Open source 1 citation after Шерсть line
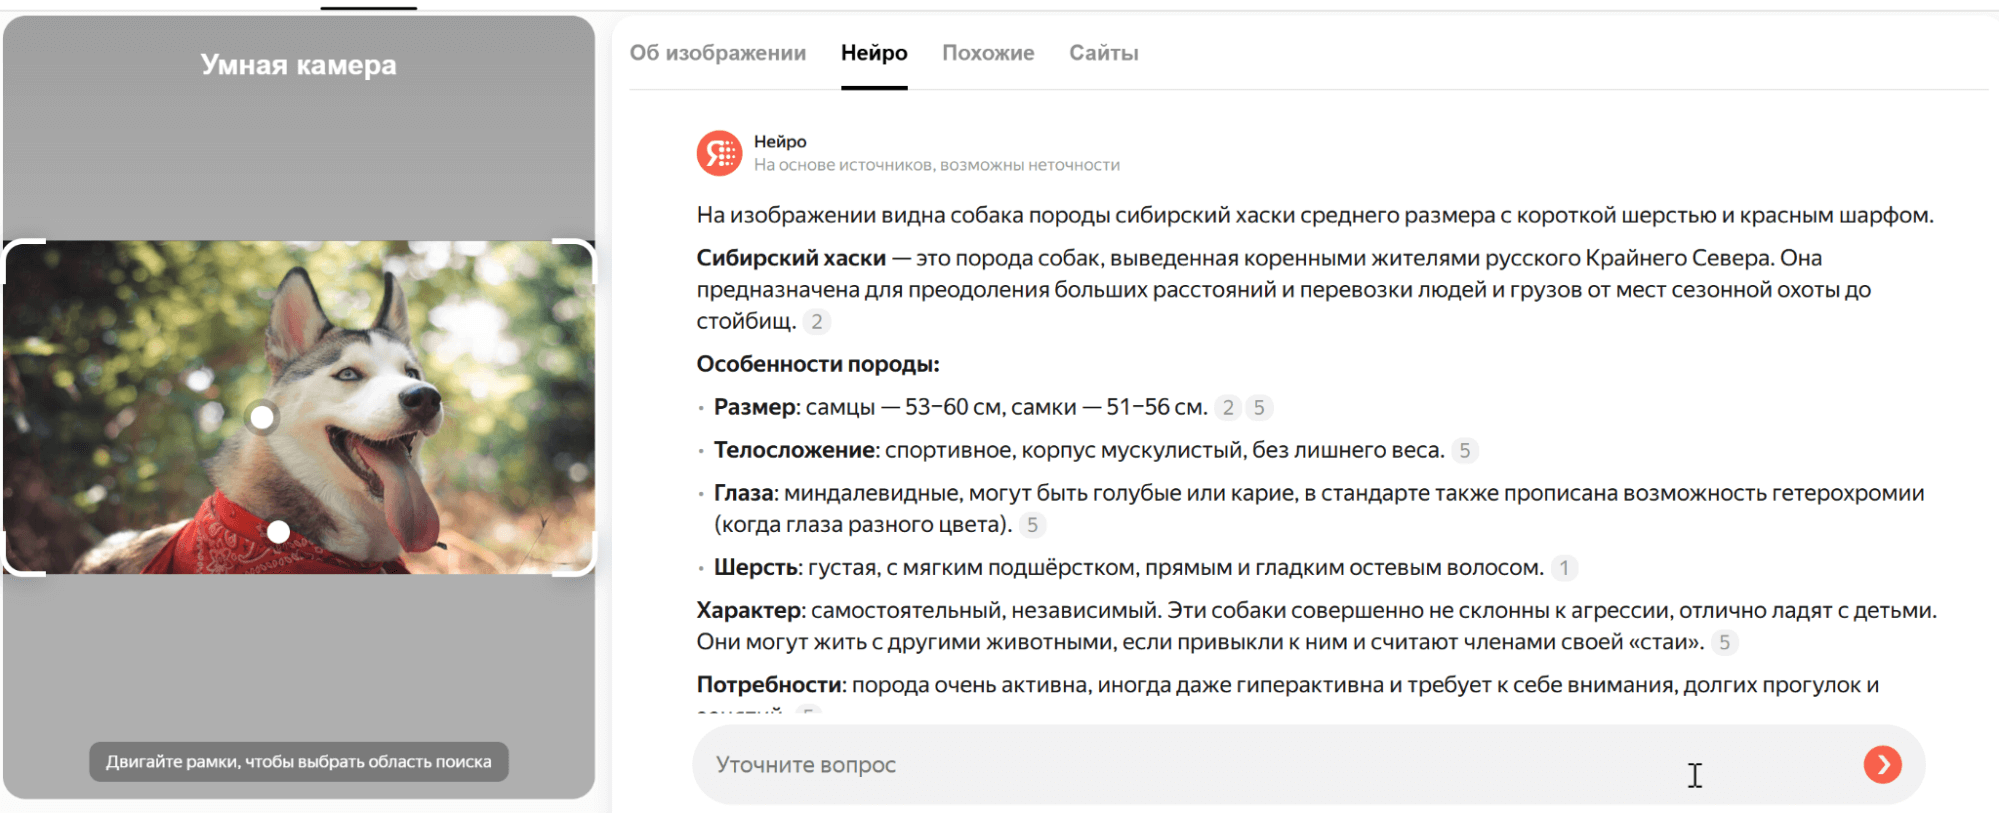Screen dimensions: 1999x814 tap(1564, 568)
